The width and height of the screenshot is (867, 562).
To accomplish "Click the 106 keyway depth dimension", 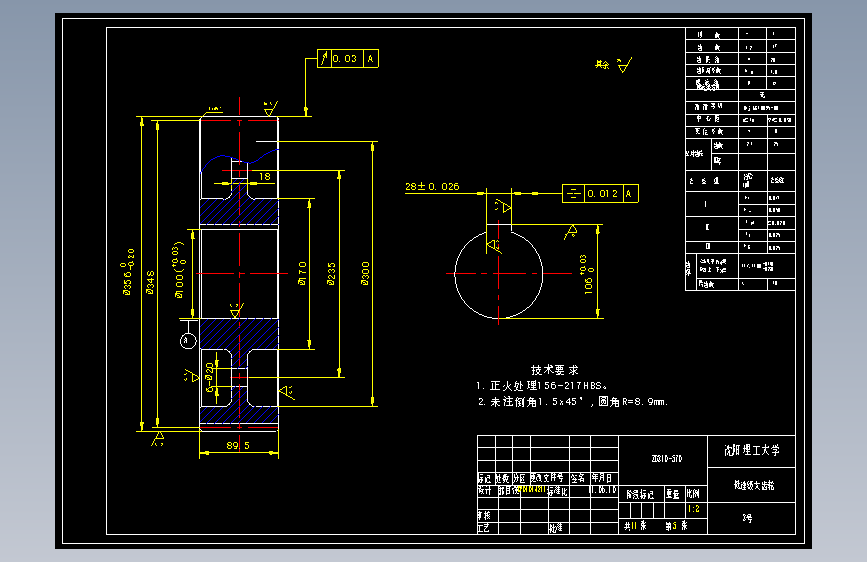I will pyautogui.click(x=588, y=274).
